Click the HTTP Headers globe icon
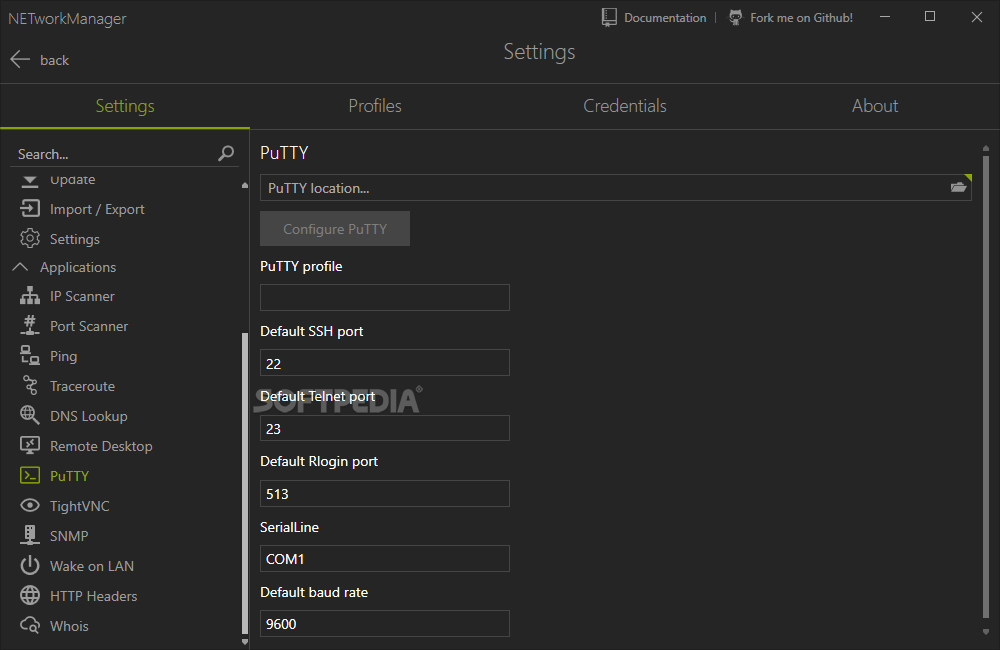Image resolution: width=1000 pixels, height=650 pixels. click(x=30, y=595)
